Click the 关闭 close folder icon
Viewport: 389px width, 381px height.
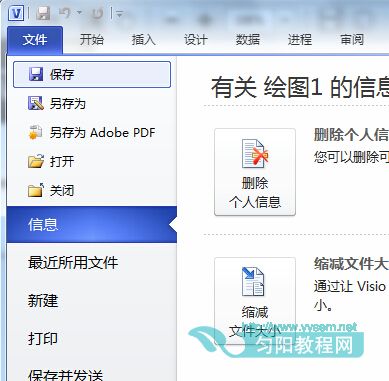pyautogui.click(x=36, y=190)
